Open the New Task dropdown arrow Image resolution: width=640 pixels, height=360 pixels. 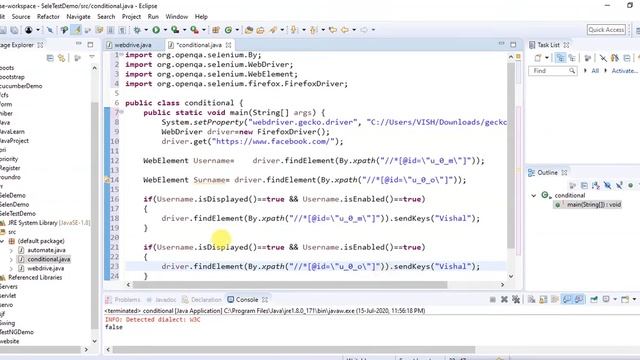tap(547, 58)
